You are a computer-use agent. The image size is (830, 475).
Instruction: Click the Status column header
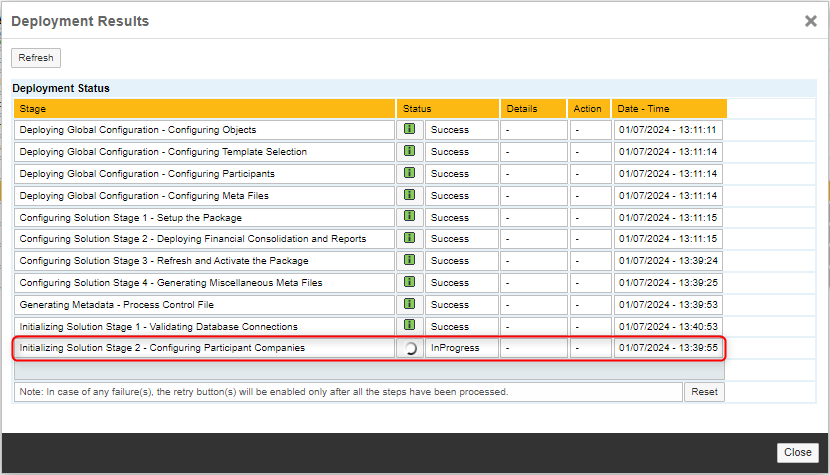(447, 108)
